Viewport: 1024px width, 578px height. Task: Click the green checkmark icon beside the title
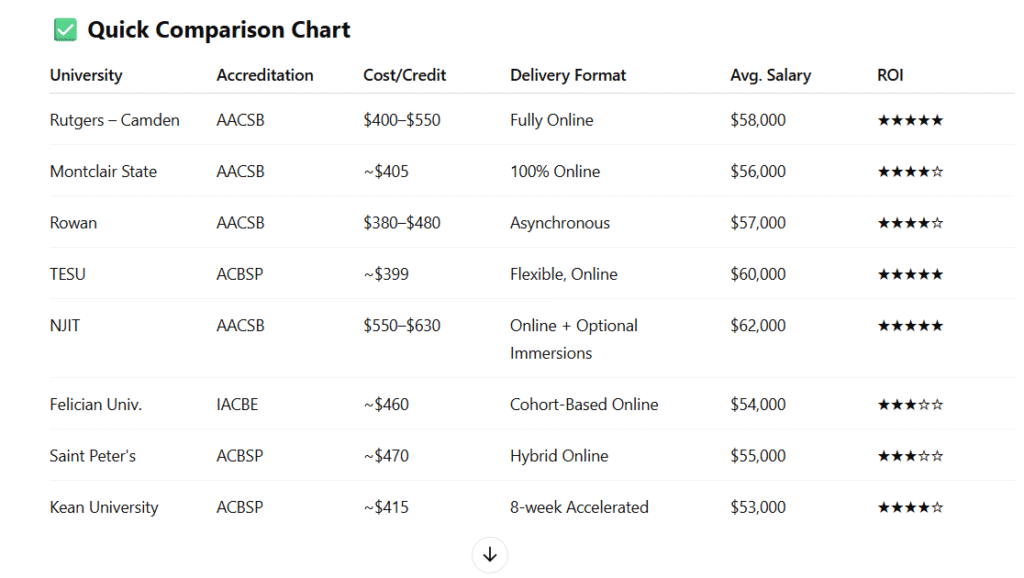[x=65, y=30]
